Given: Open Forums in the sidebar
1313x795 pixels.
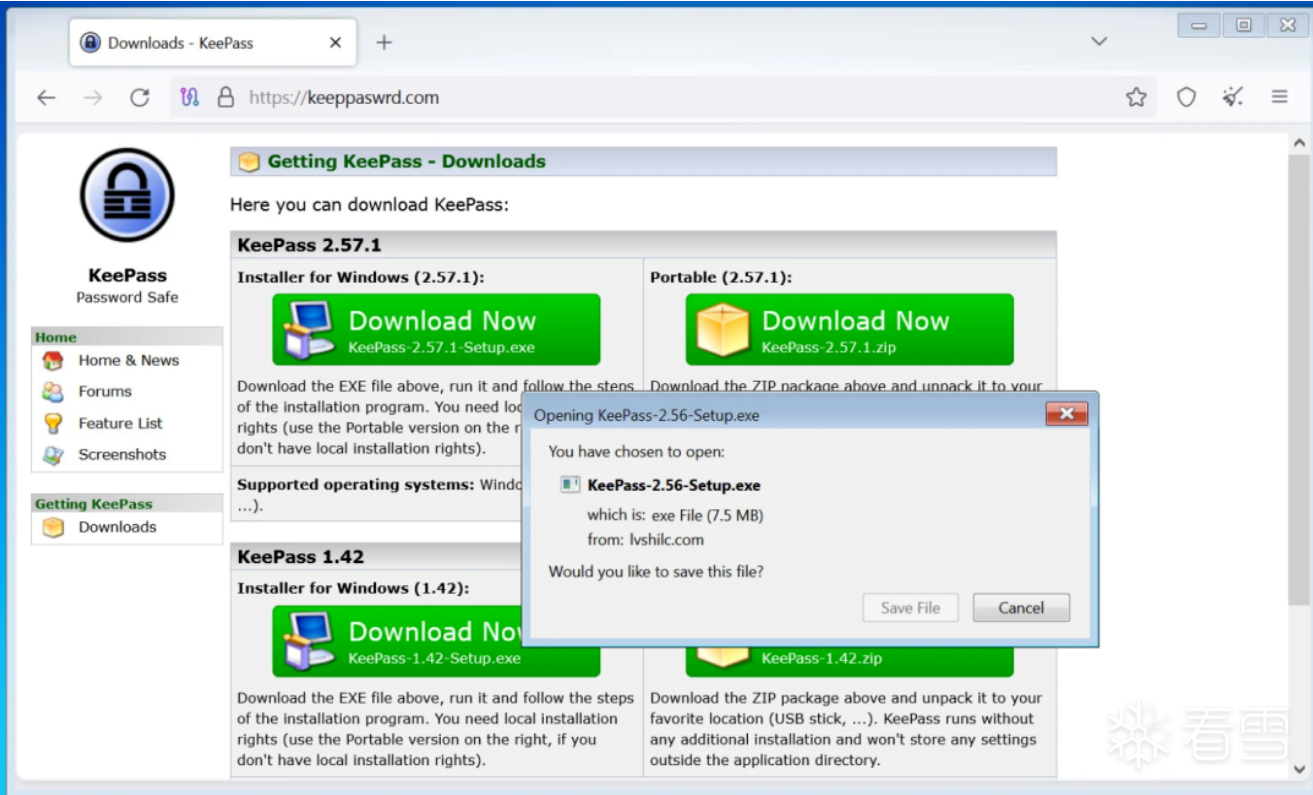Looking at the screenshot, I should (105, 391).
